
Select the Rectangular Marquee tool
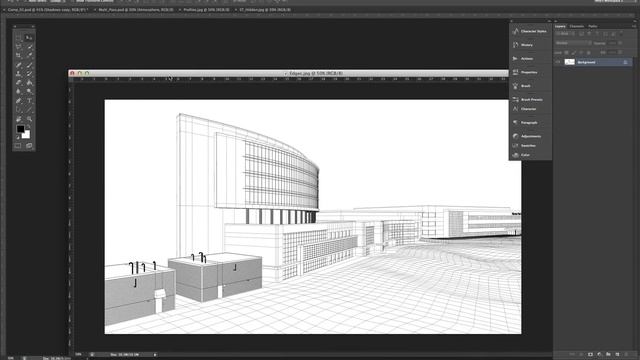pos(18,38)
